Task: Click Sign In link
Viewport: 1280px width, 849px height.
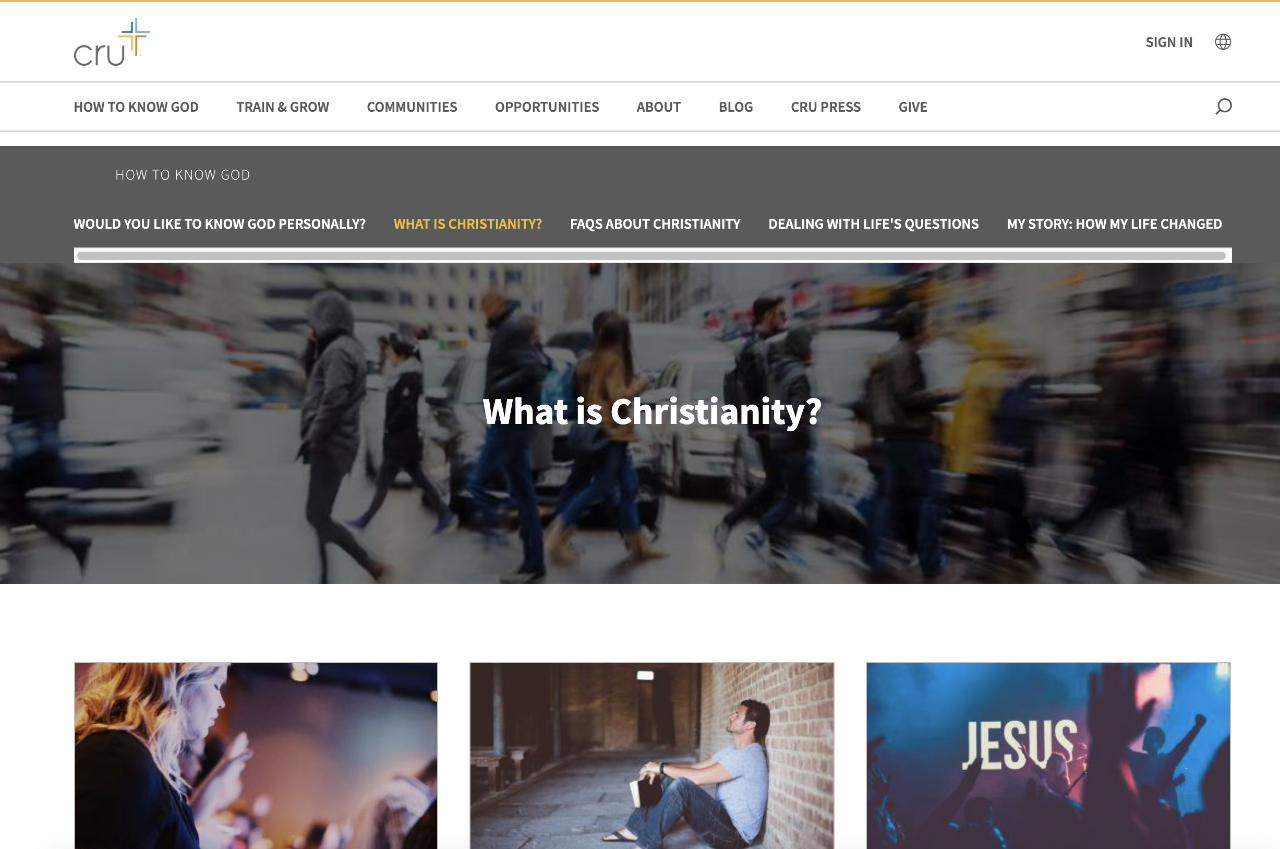Action: click(1169, 42)
